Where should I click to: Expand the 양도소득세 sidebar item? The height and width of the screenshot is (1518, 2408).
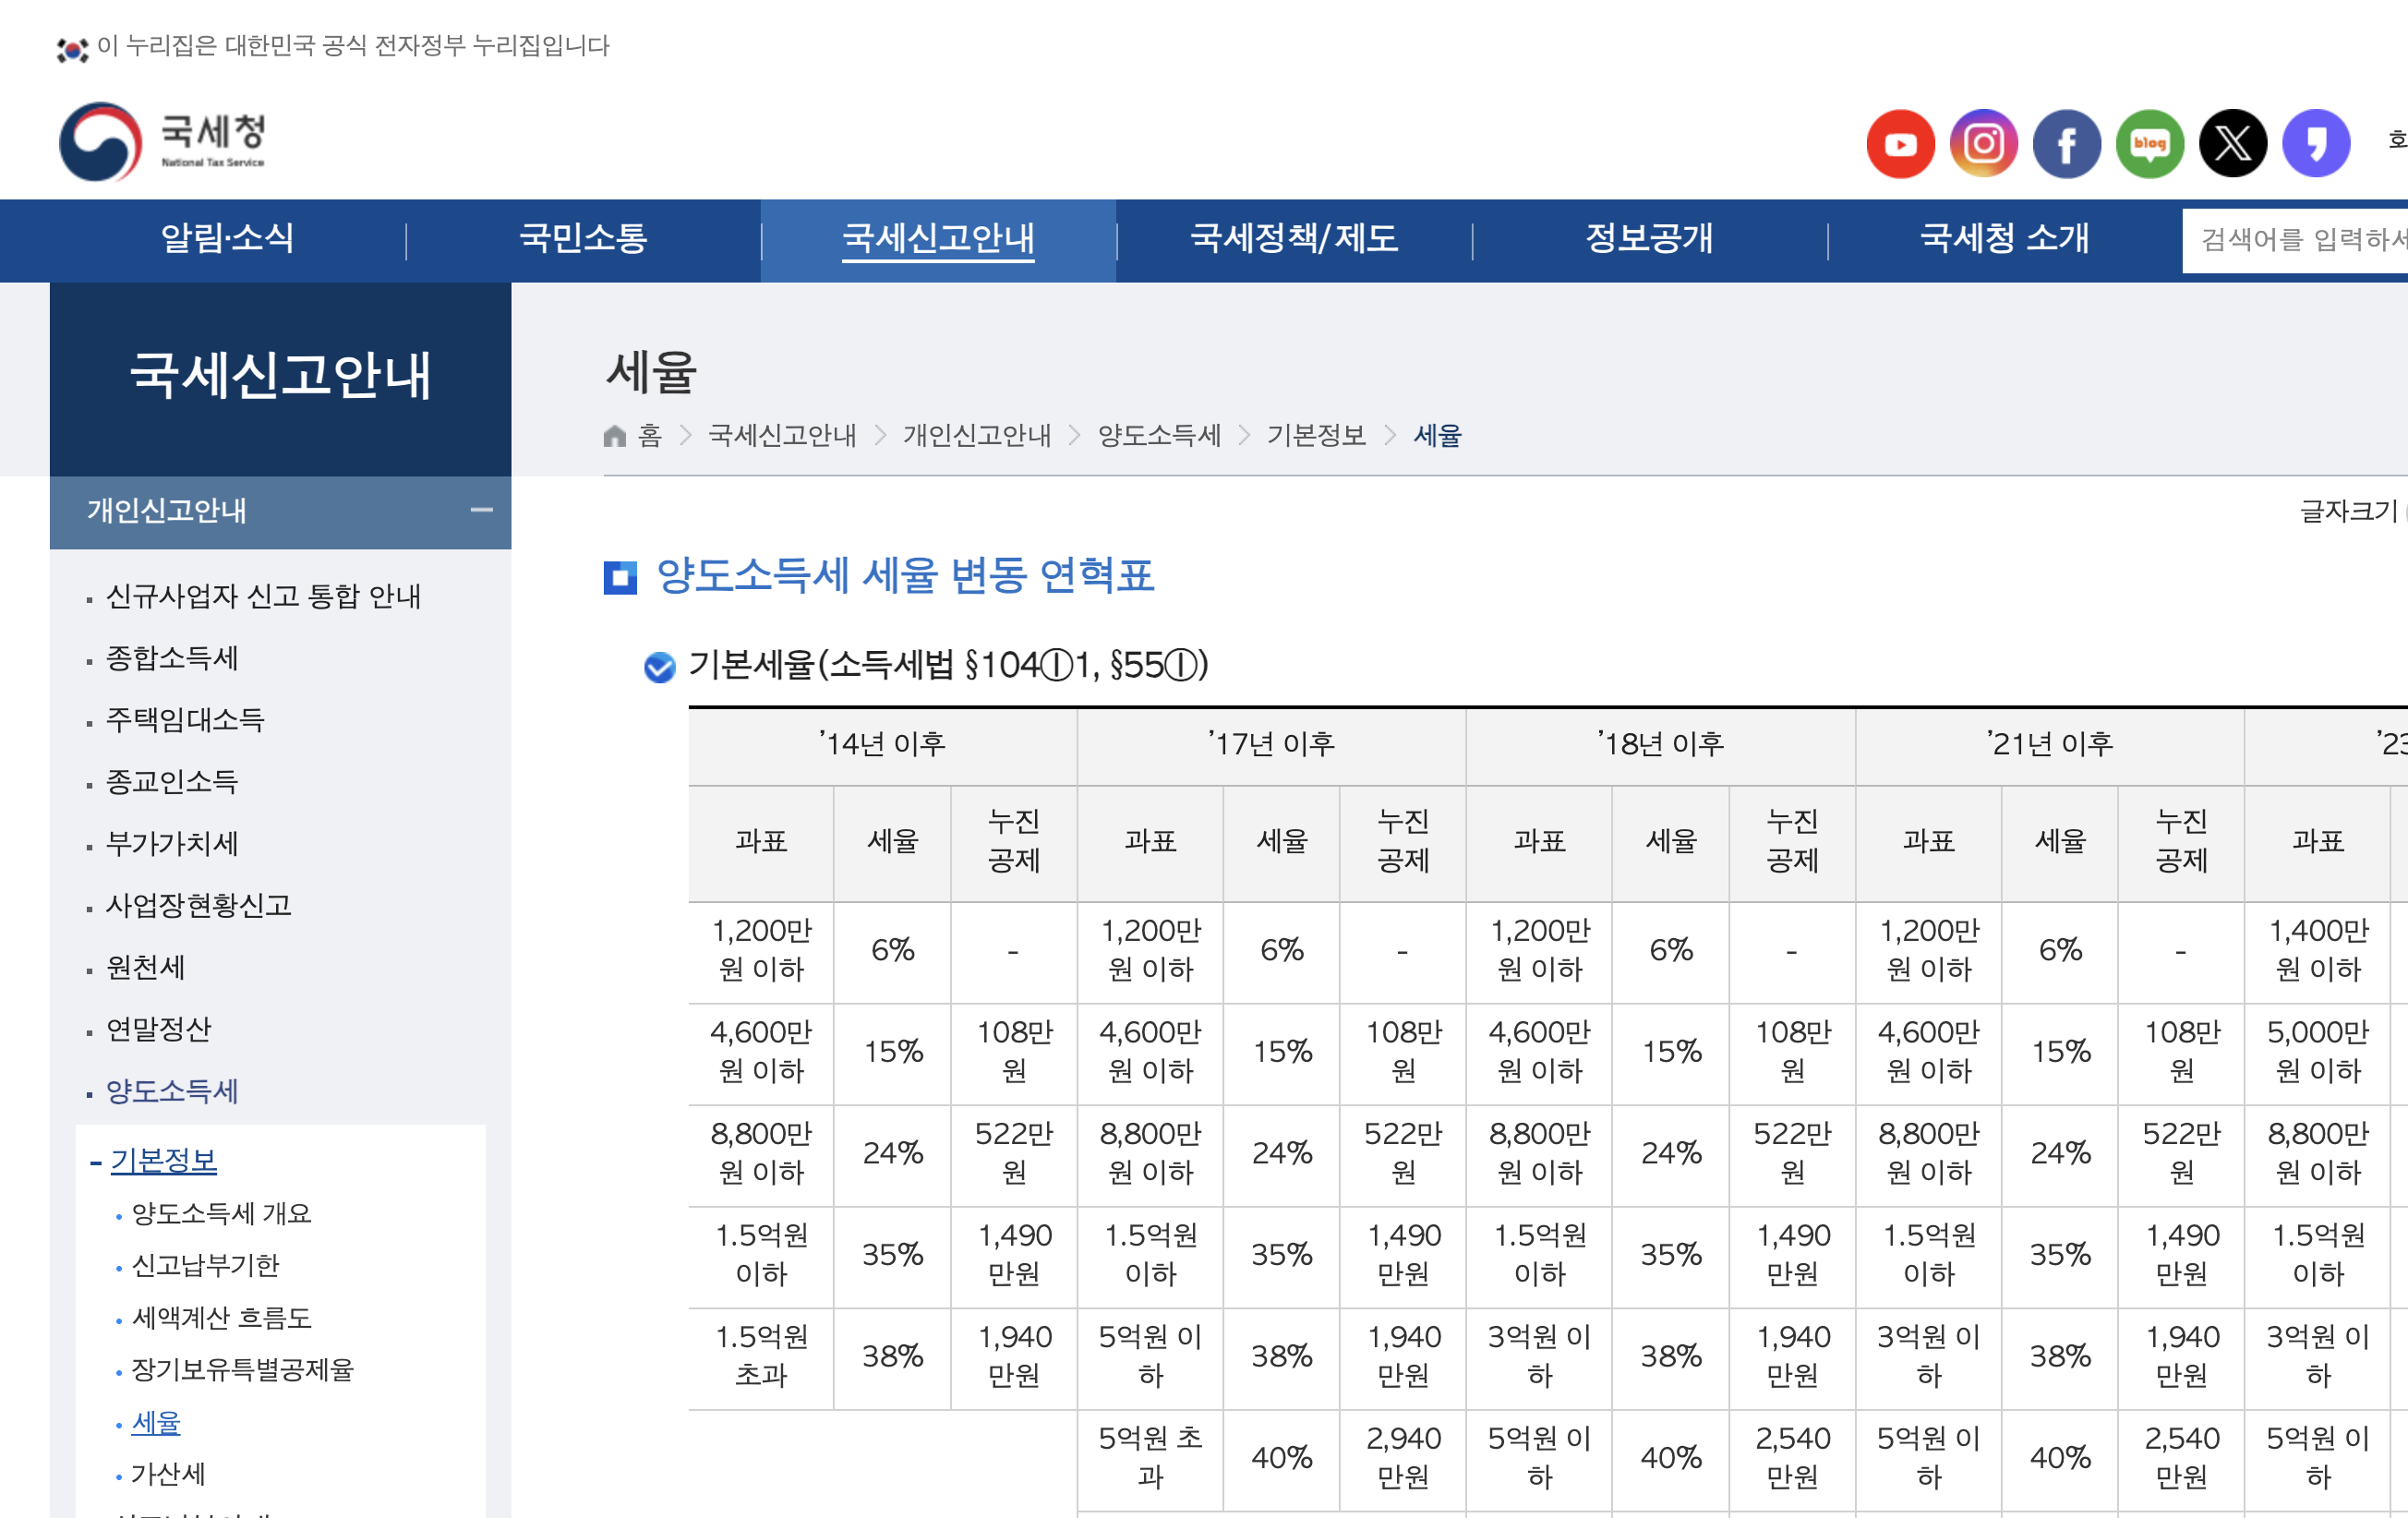click(x=172, y=1091)
